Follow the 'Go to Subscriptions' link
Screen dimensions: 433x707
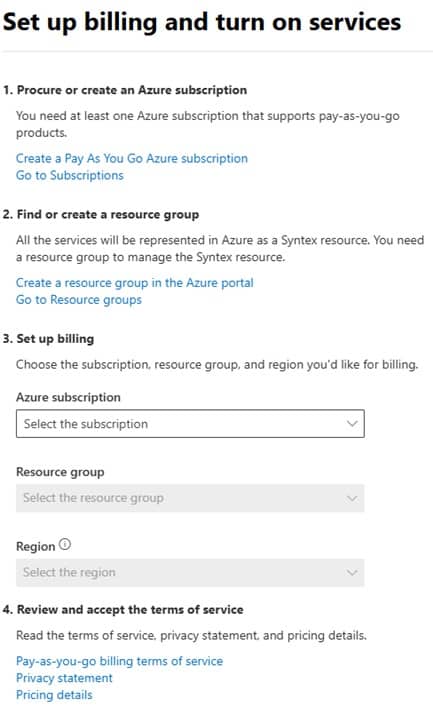point(69,175)
